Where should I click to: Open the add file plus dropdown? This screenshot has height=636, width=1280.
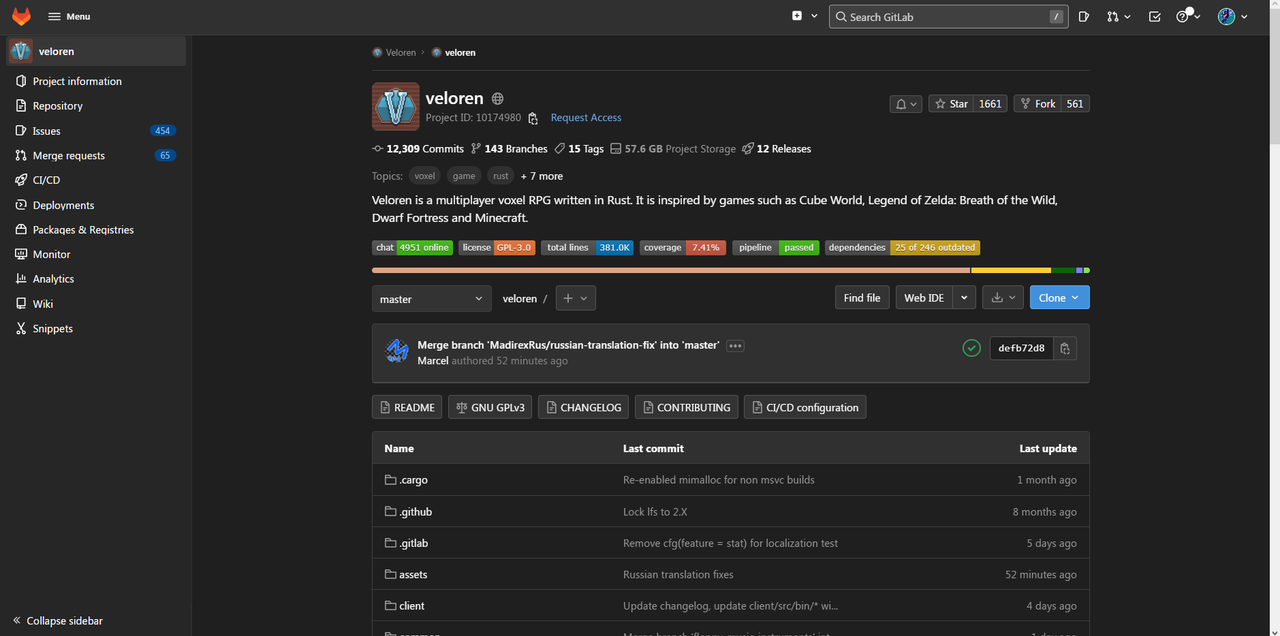576,298
